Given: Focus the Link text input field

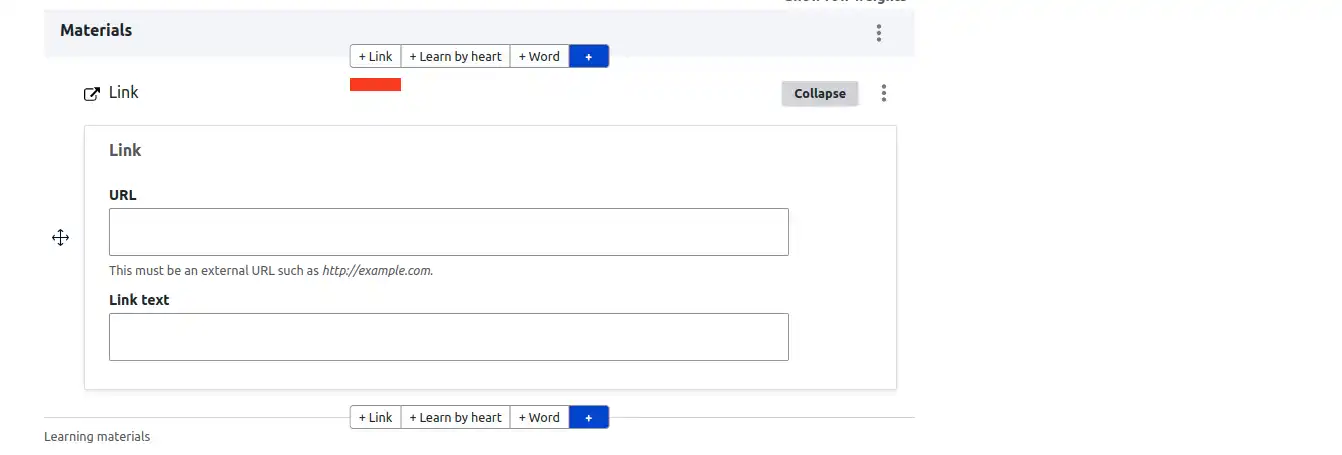Looking at the screenshot, I should pyautogui.click(x=448, y=337).
